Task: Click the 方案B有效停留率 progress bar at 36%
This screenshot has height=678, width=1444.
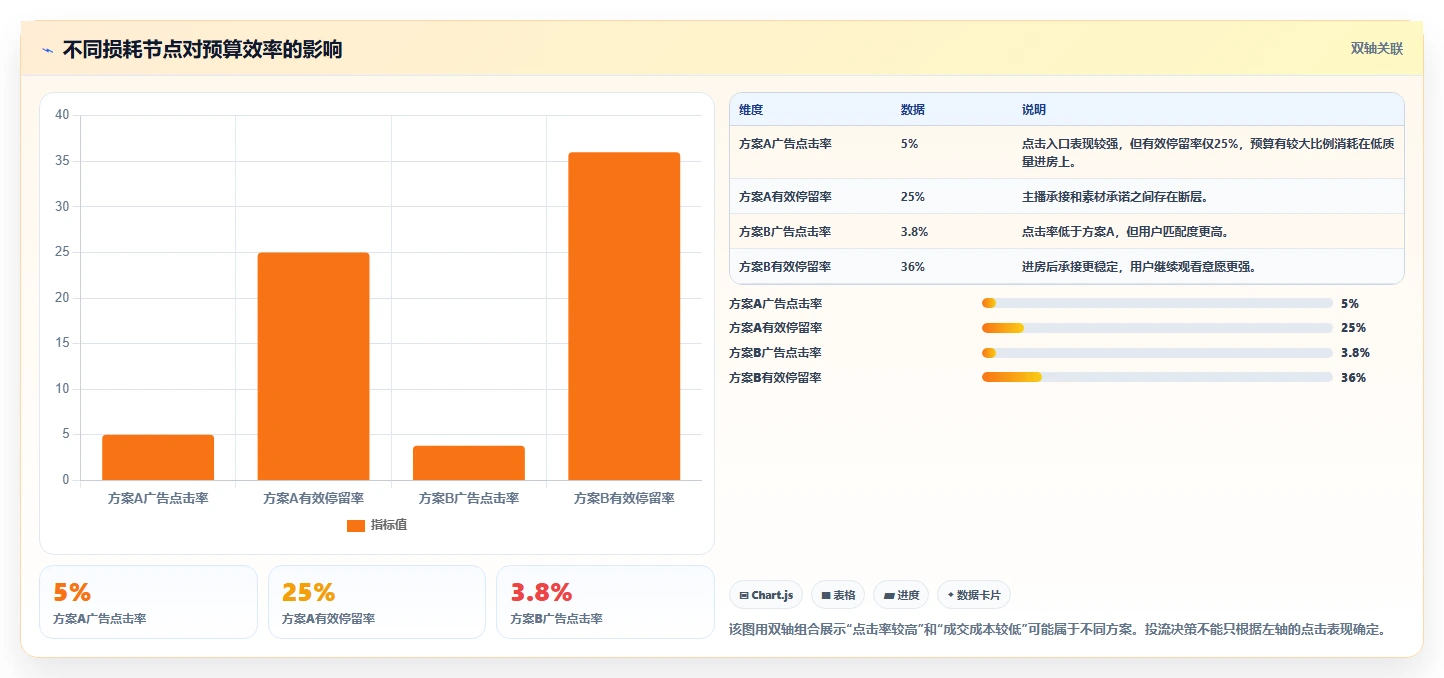Action: tap(1157, 378)
